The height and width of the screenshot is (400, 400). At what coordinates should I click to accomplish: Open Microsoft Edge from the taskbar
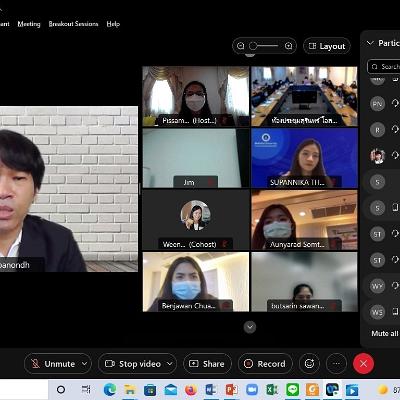click(110, 389)
